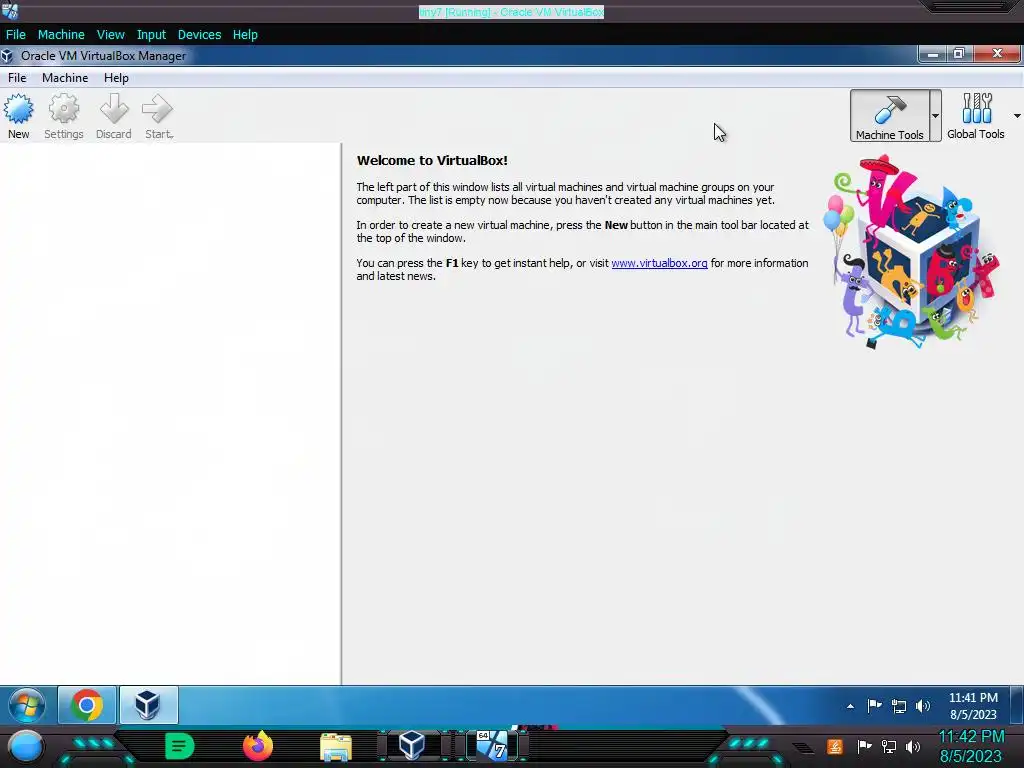Image resolution: width=1024 pixels, height=768 pixels.
Task: Open the Devices menu of the VM window
Action: click(199, 35)
